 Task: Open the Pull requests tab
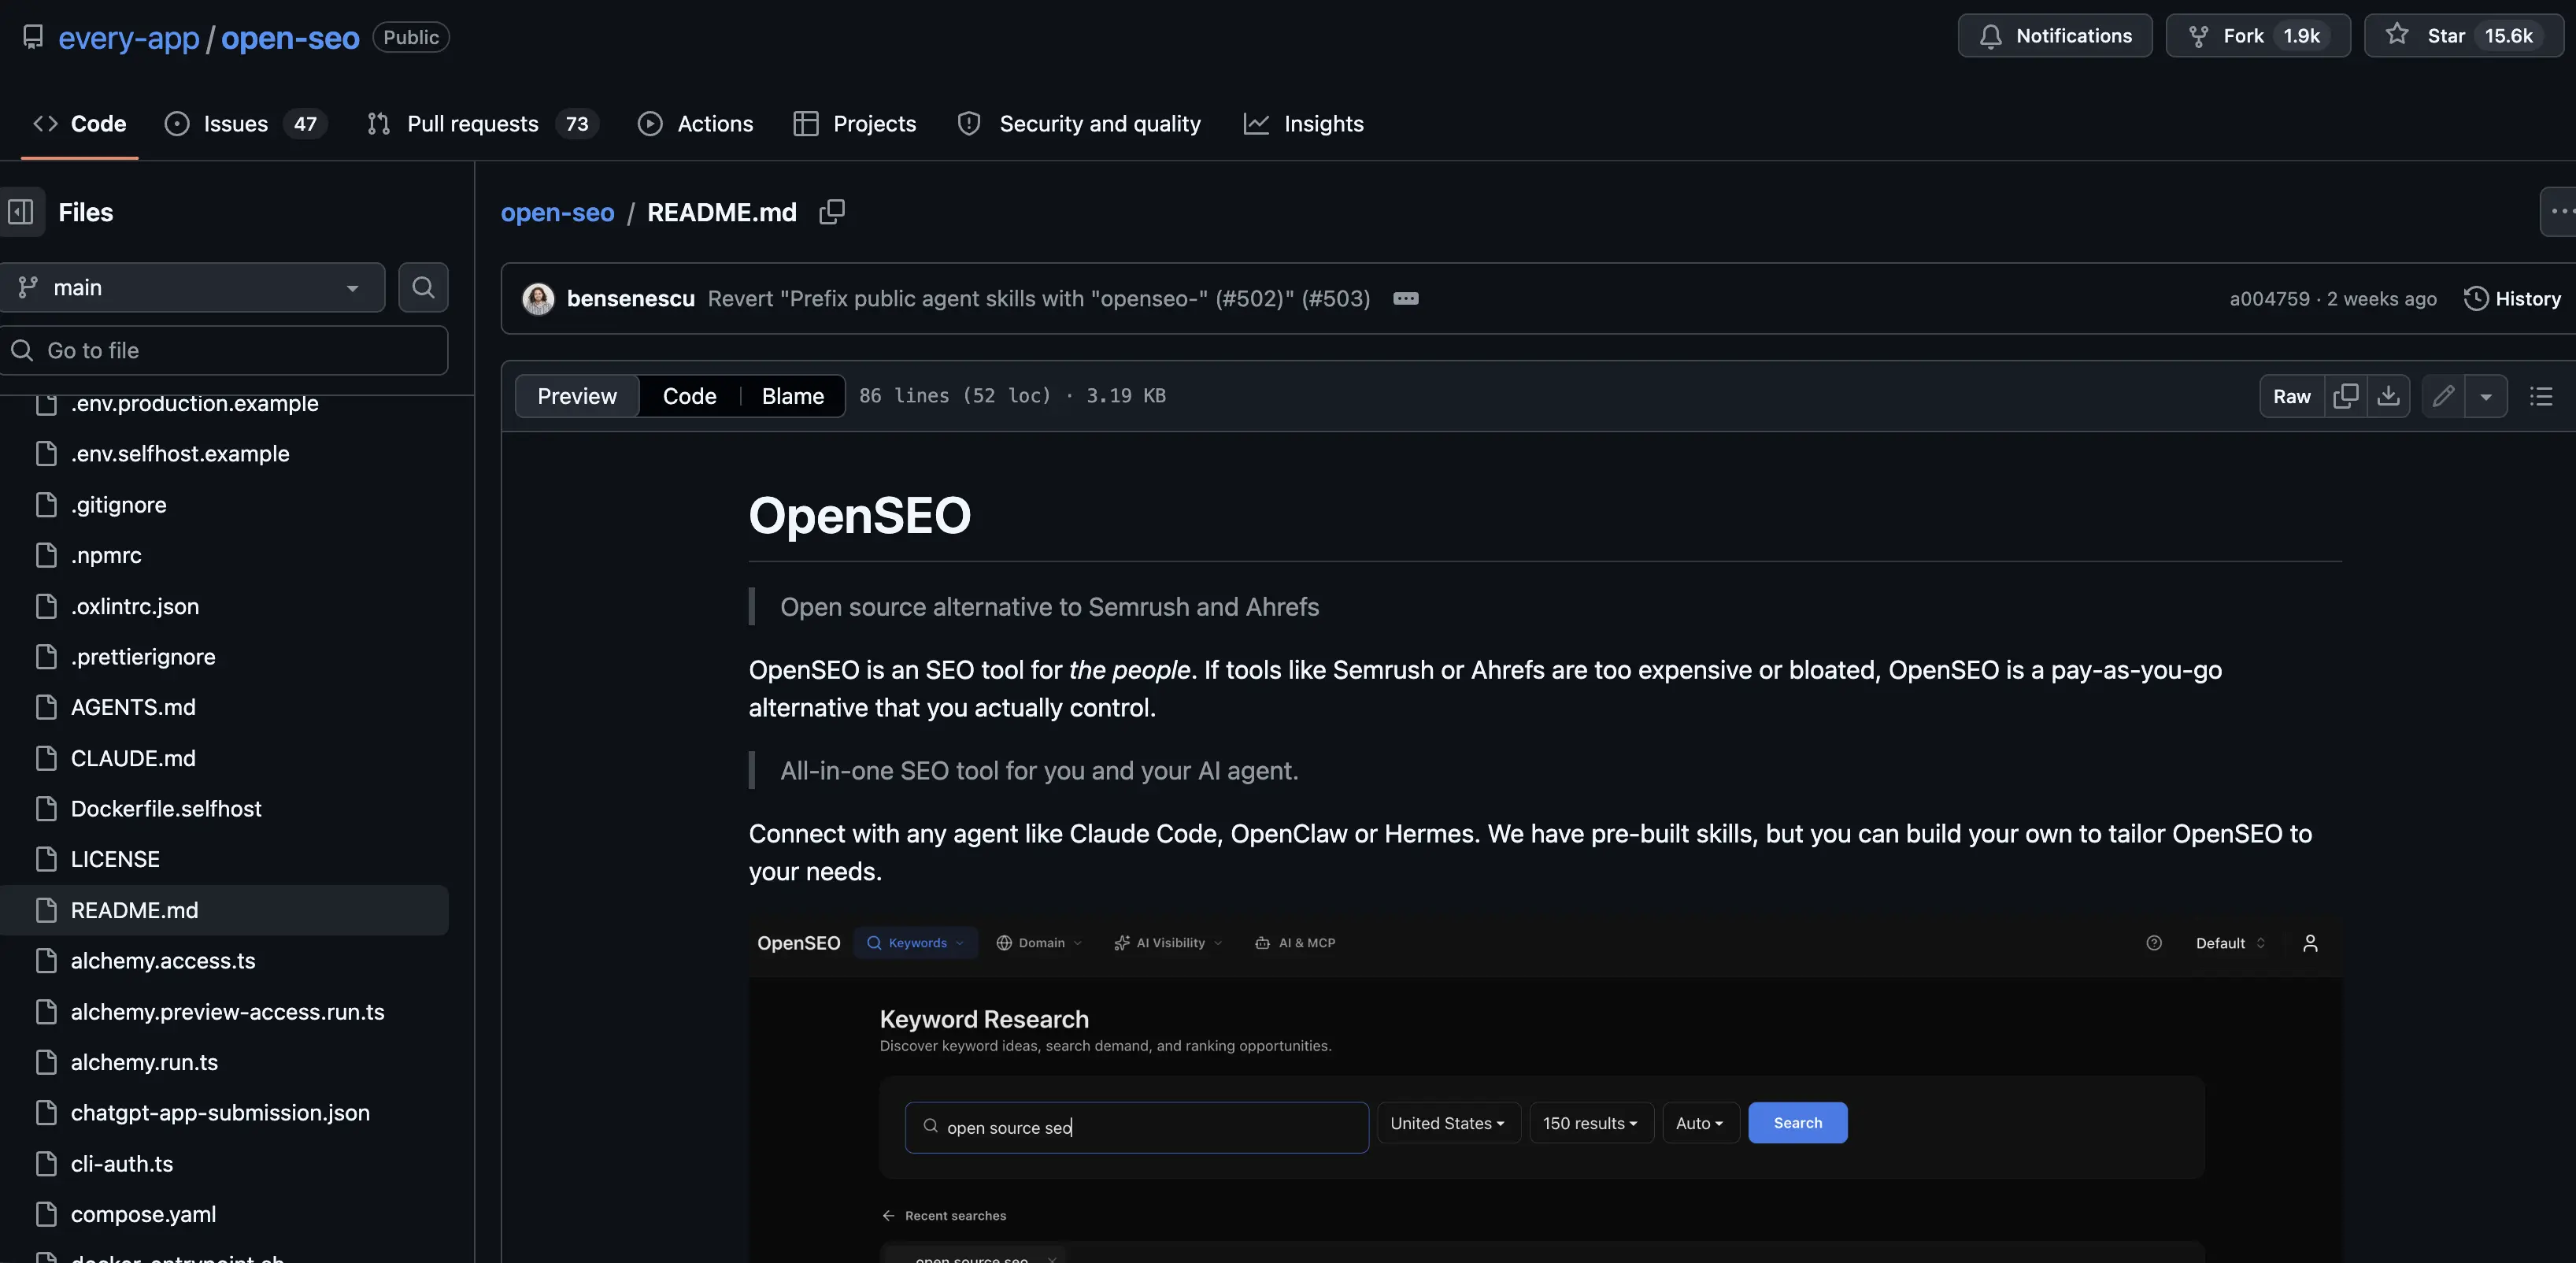click(483, 124)
